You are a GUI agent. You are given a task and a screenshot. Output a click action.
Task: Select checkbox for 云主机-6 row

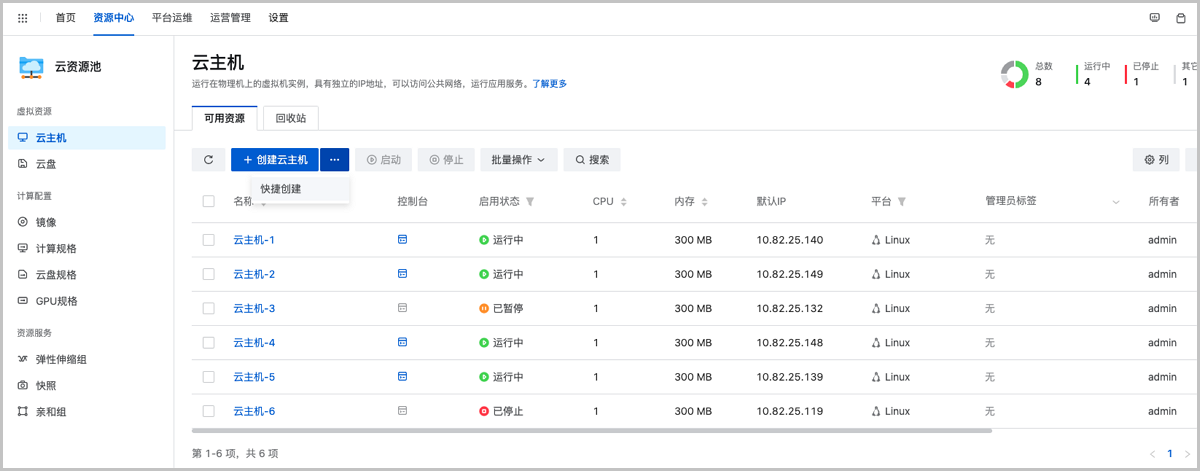209,411
